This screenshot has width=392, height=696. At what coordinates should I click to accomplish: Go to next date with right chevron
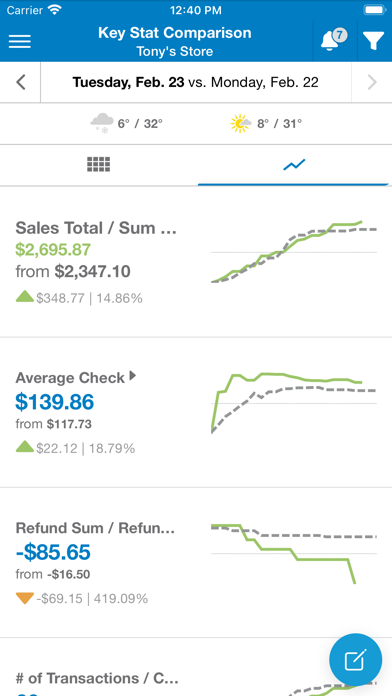point(372,83)
